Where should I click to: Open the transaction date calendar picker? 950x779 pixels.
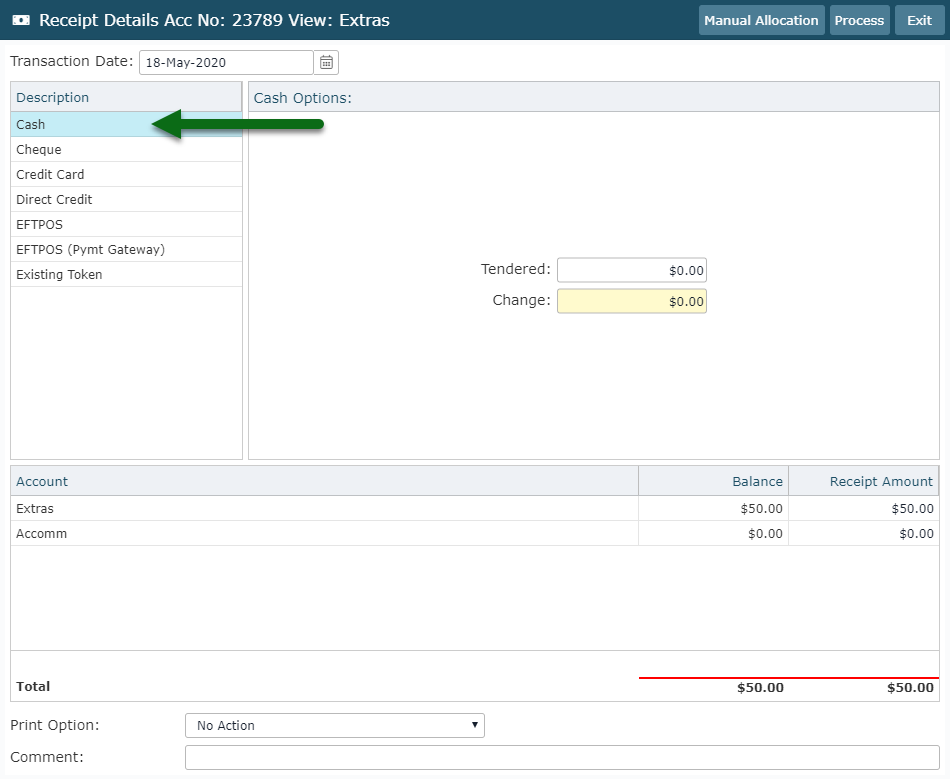click(x=326, y=62)
